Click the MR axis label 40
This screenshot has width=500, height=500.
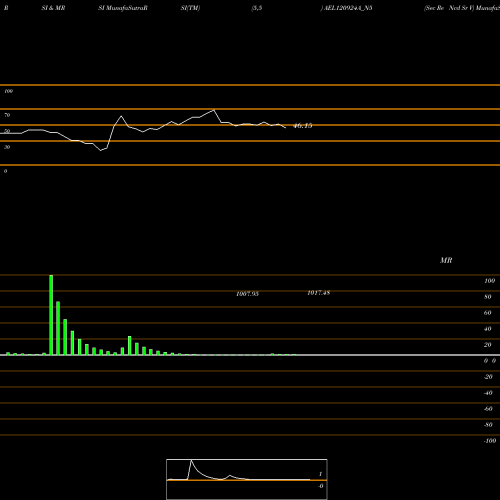tap(488, 329)
